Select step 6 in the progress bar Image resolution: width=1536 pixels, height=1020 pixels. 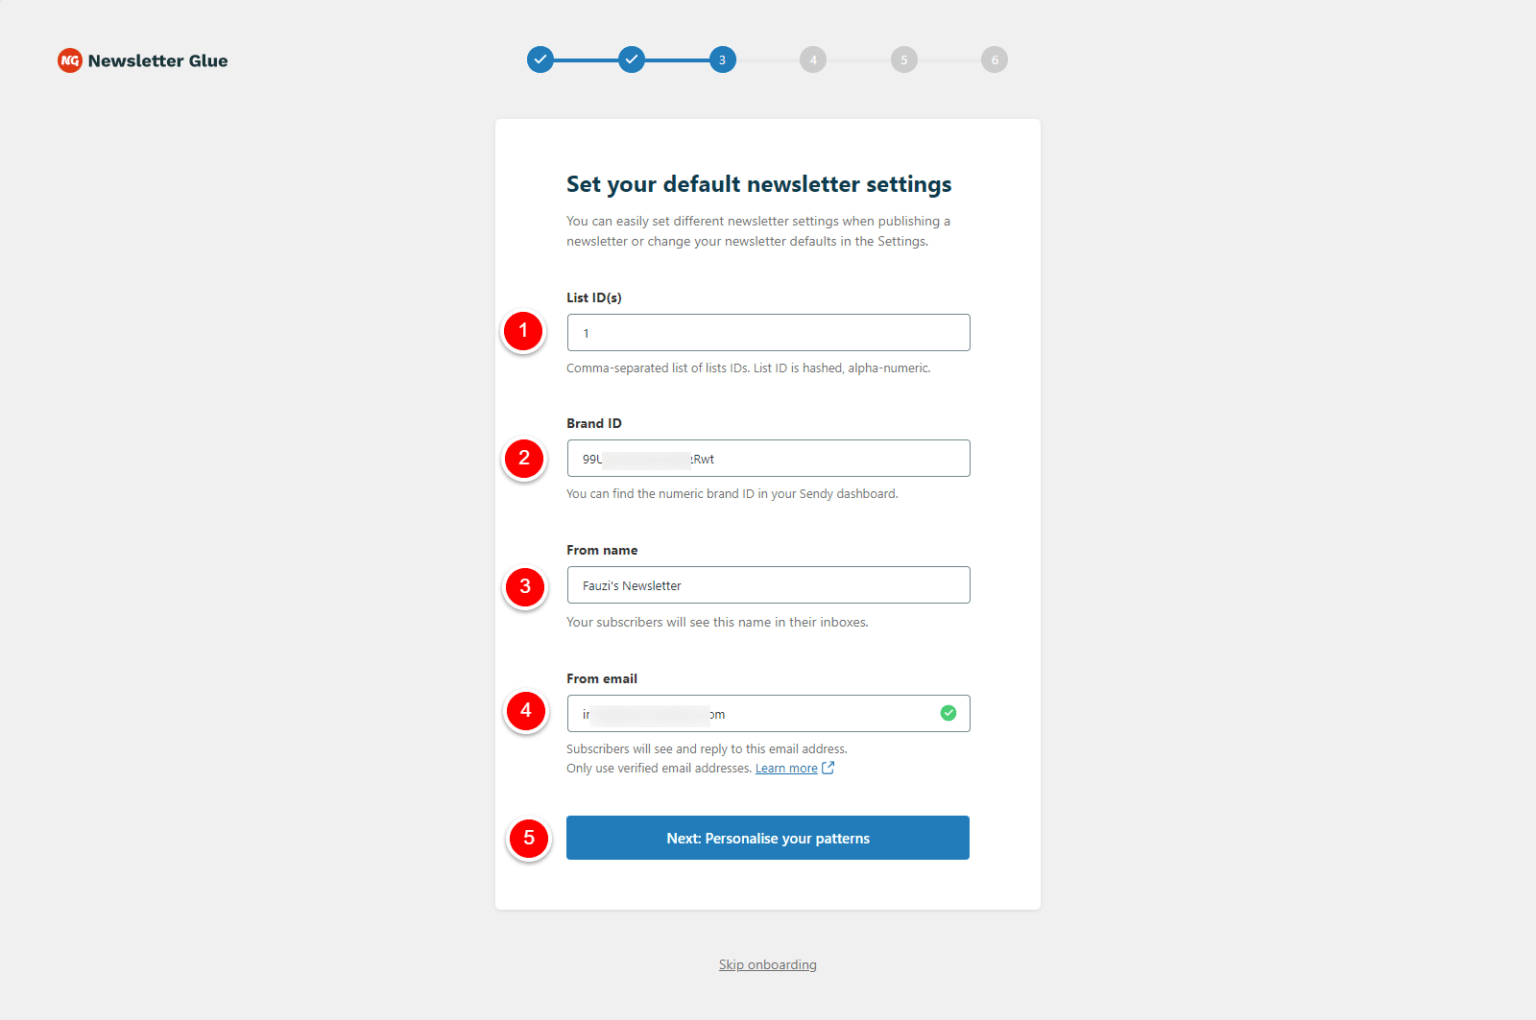(x=994, y=59)
